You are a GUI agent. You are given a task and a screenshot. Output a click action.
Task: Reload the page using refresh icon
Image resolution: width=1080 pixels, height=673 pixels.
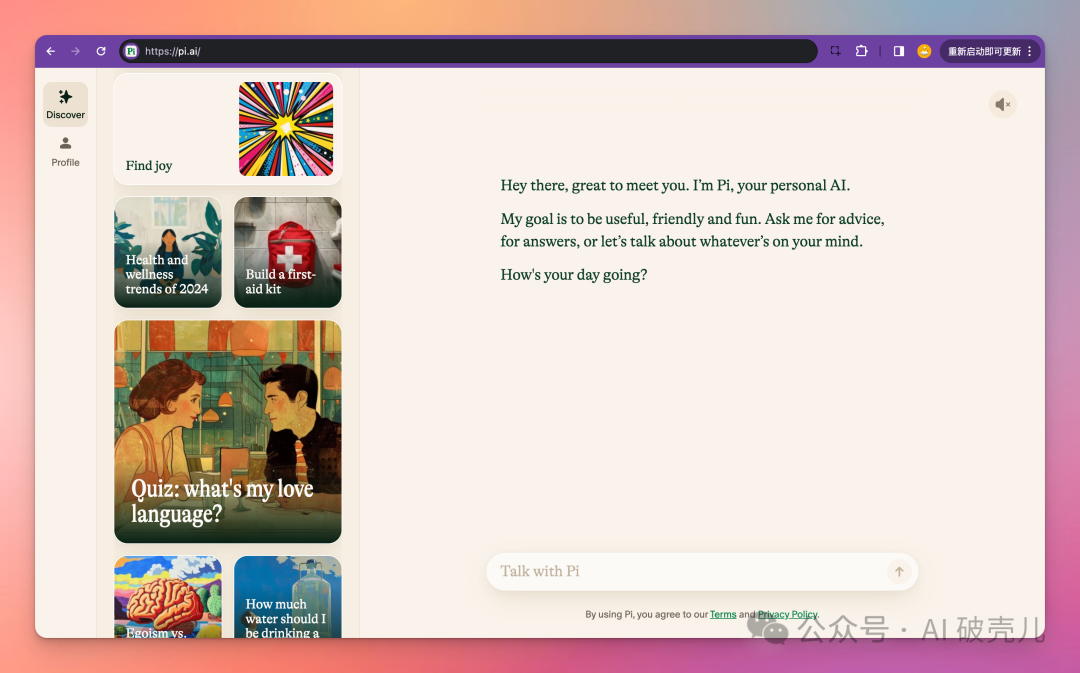tap(101, 51)
